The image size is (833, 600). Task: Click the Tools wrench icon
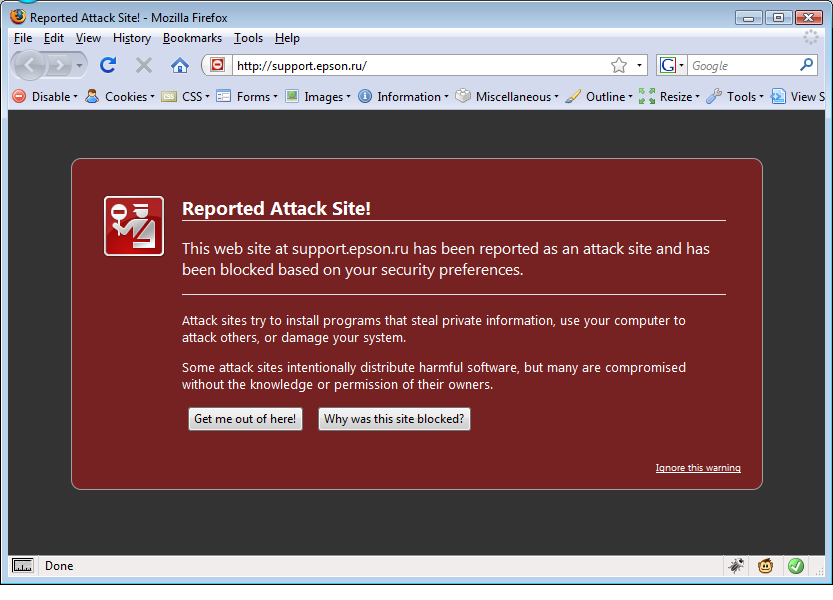714,96
